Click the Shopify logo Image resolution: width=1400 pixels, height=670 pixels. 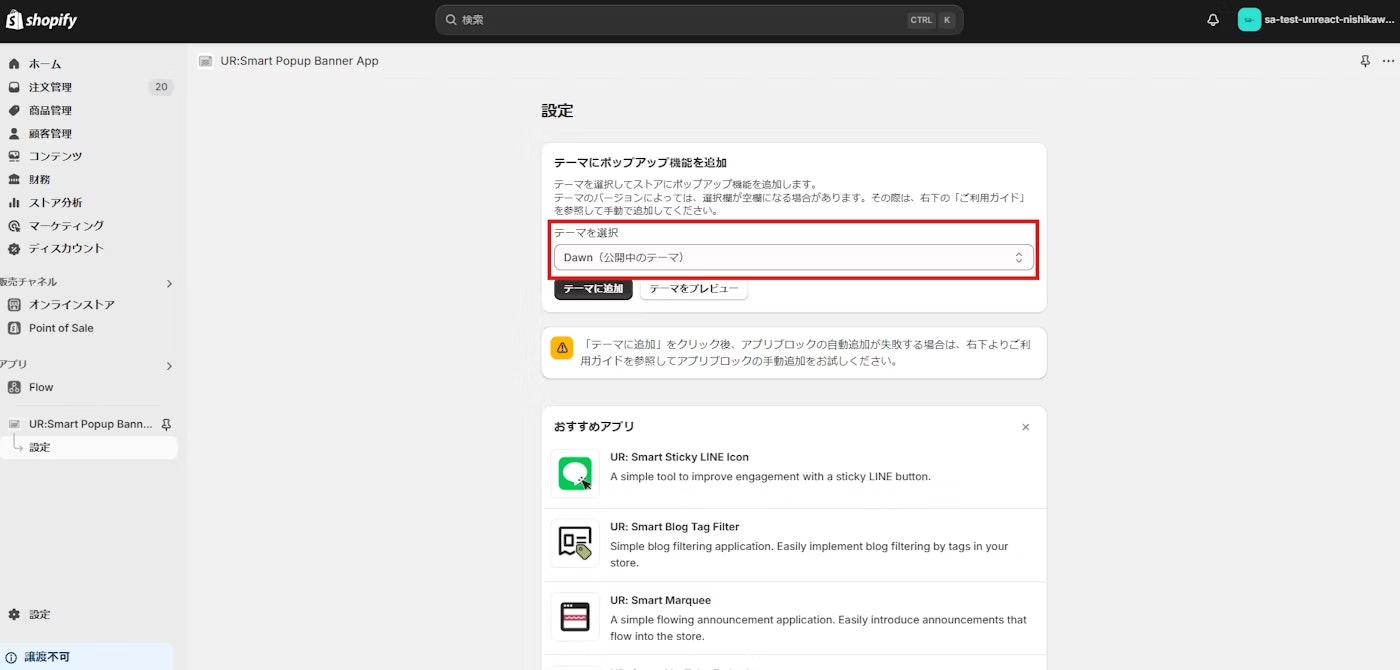(x=42, y=20)
